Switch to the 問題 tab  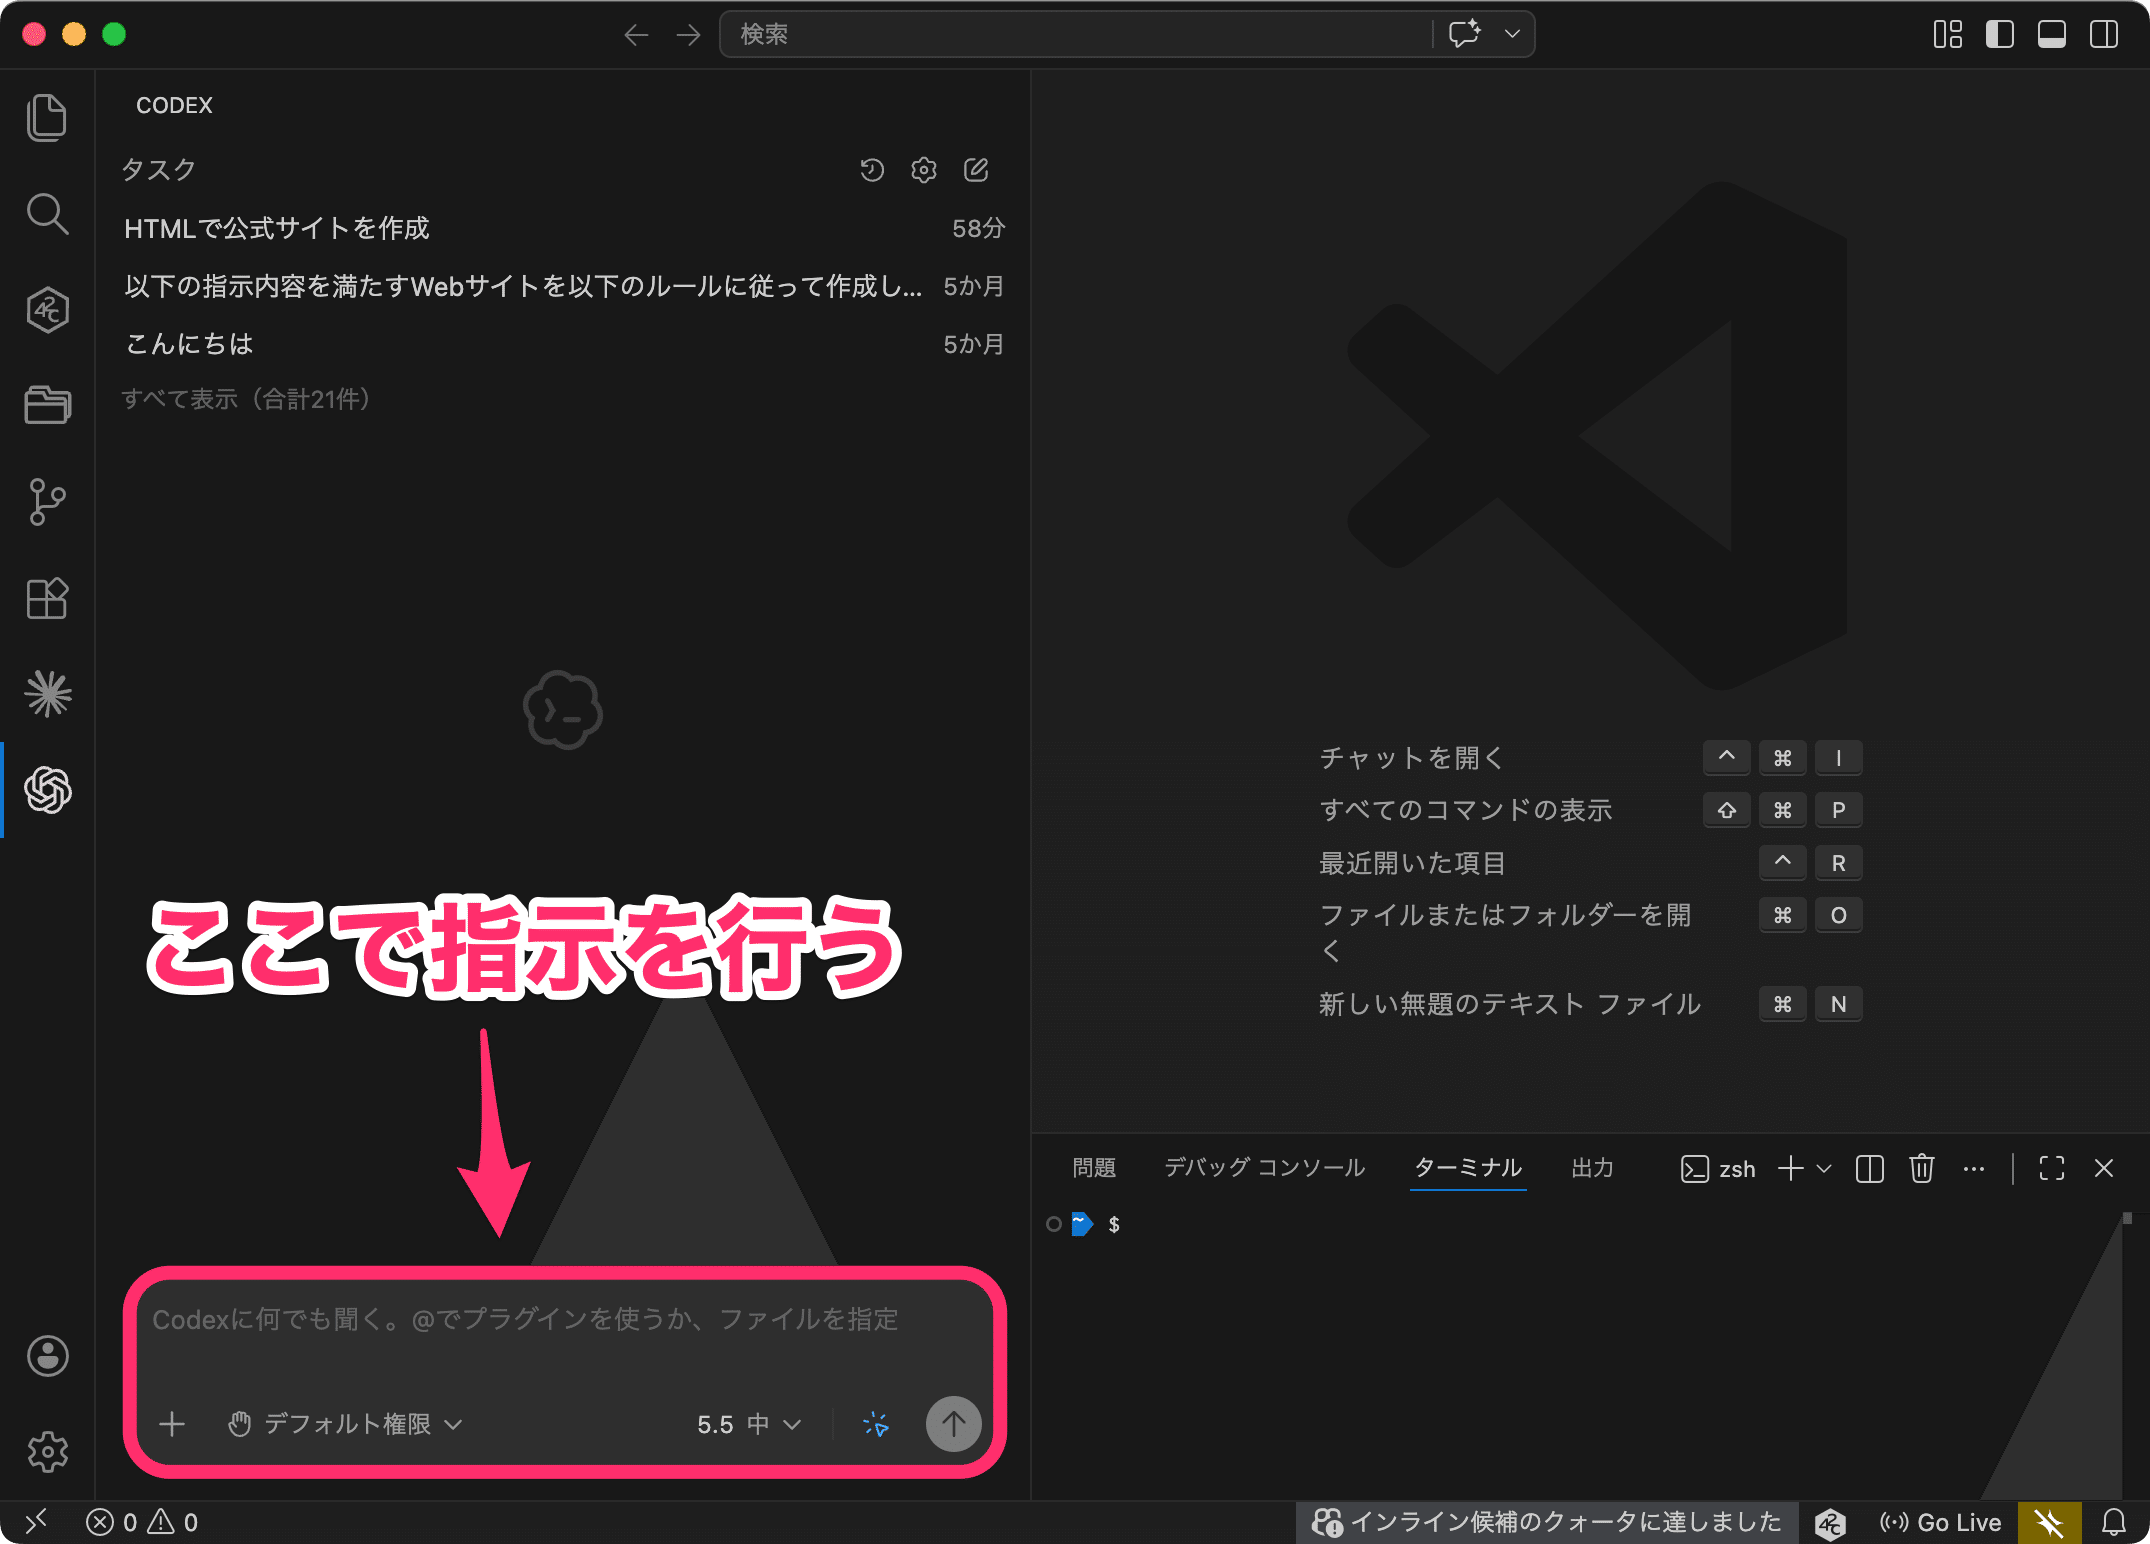[x=1094, y=1168]
